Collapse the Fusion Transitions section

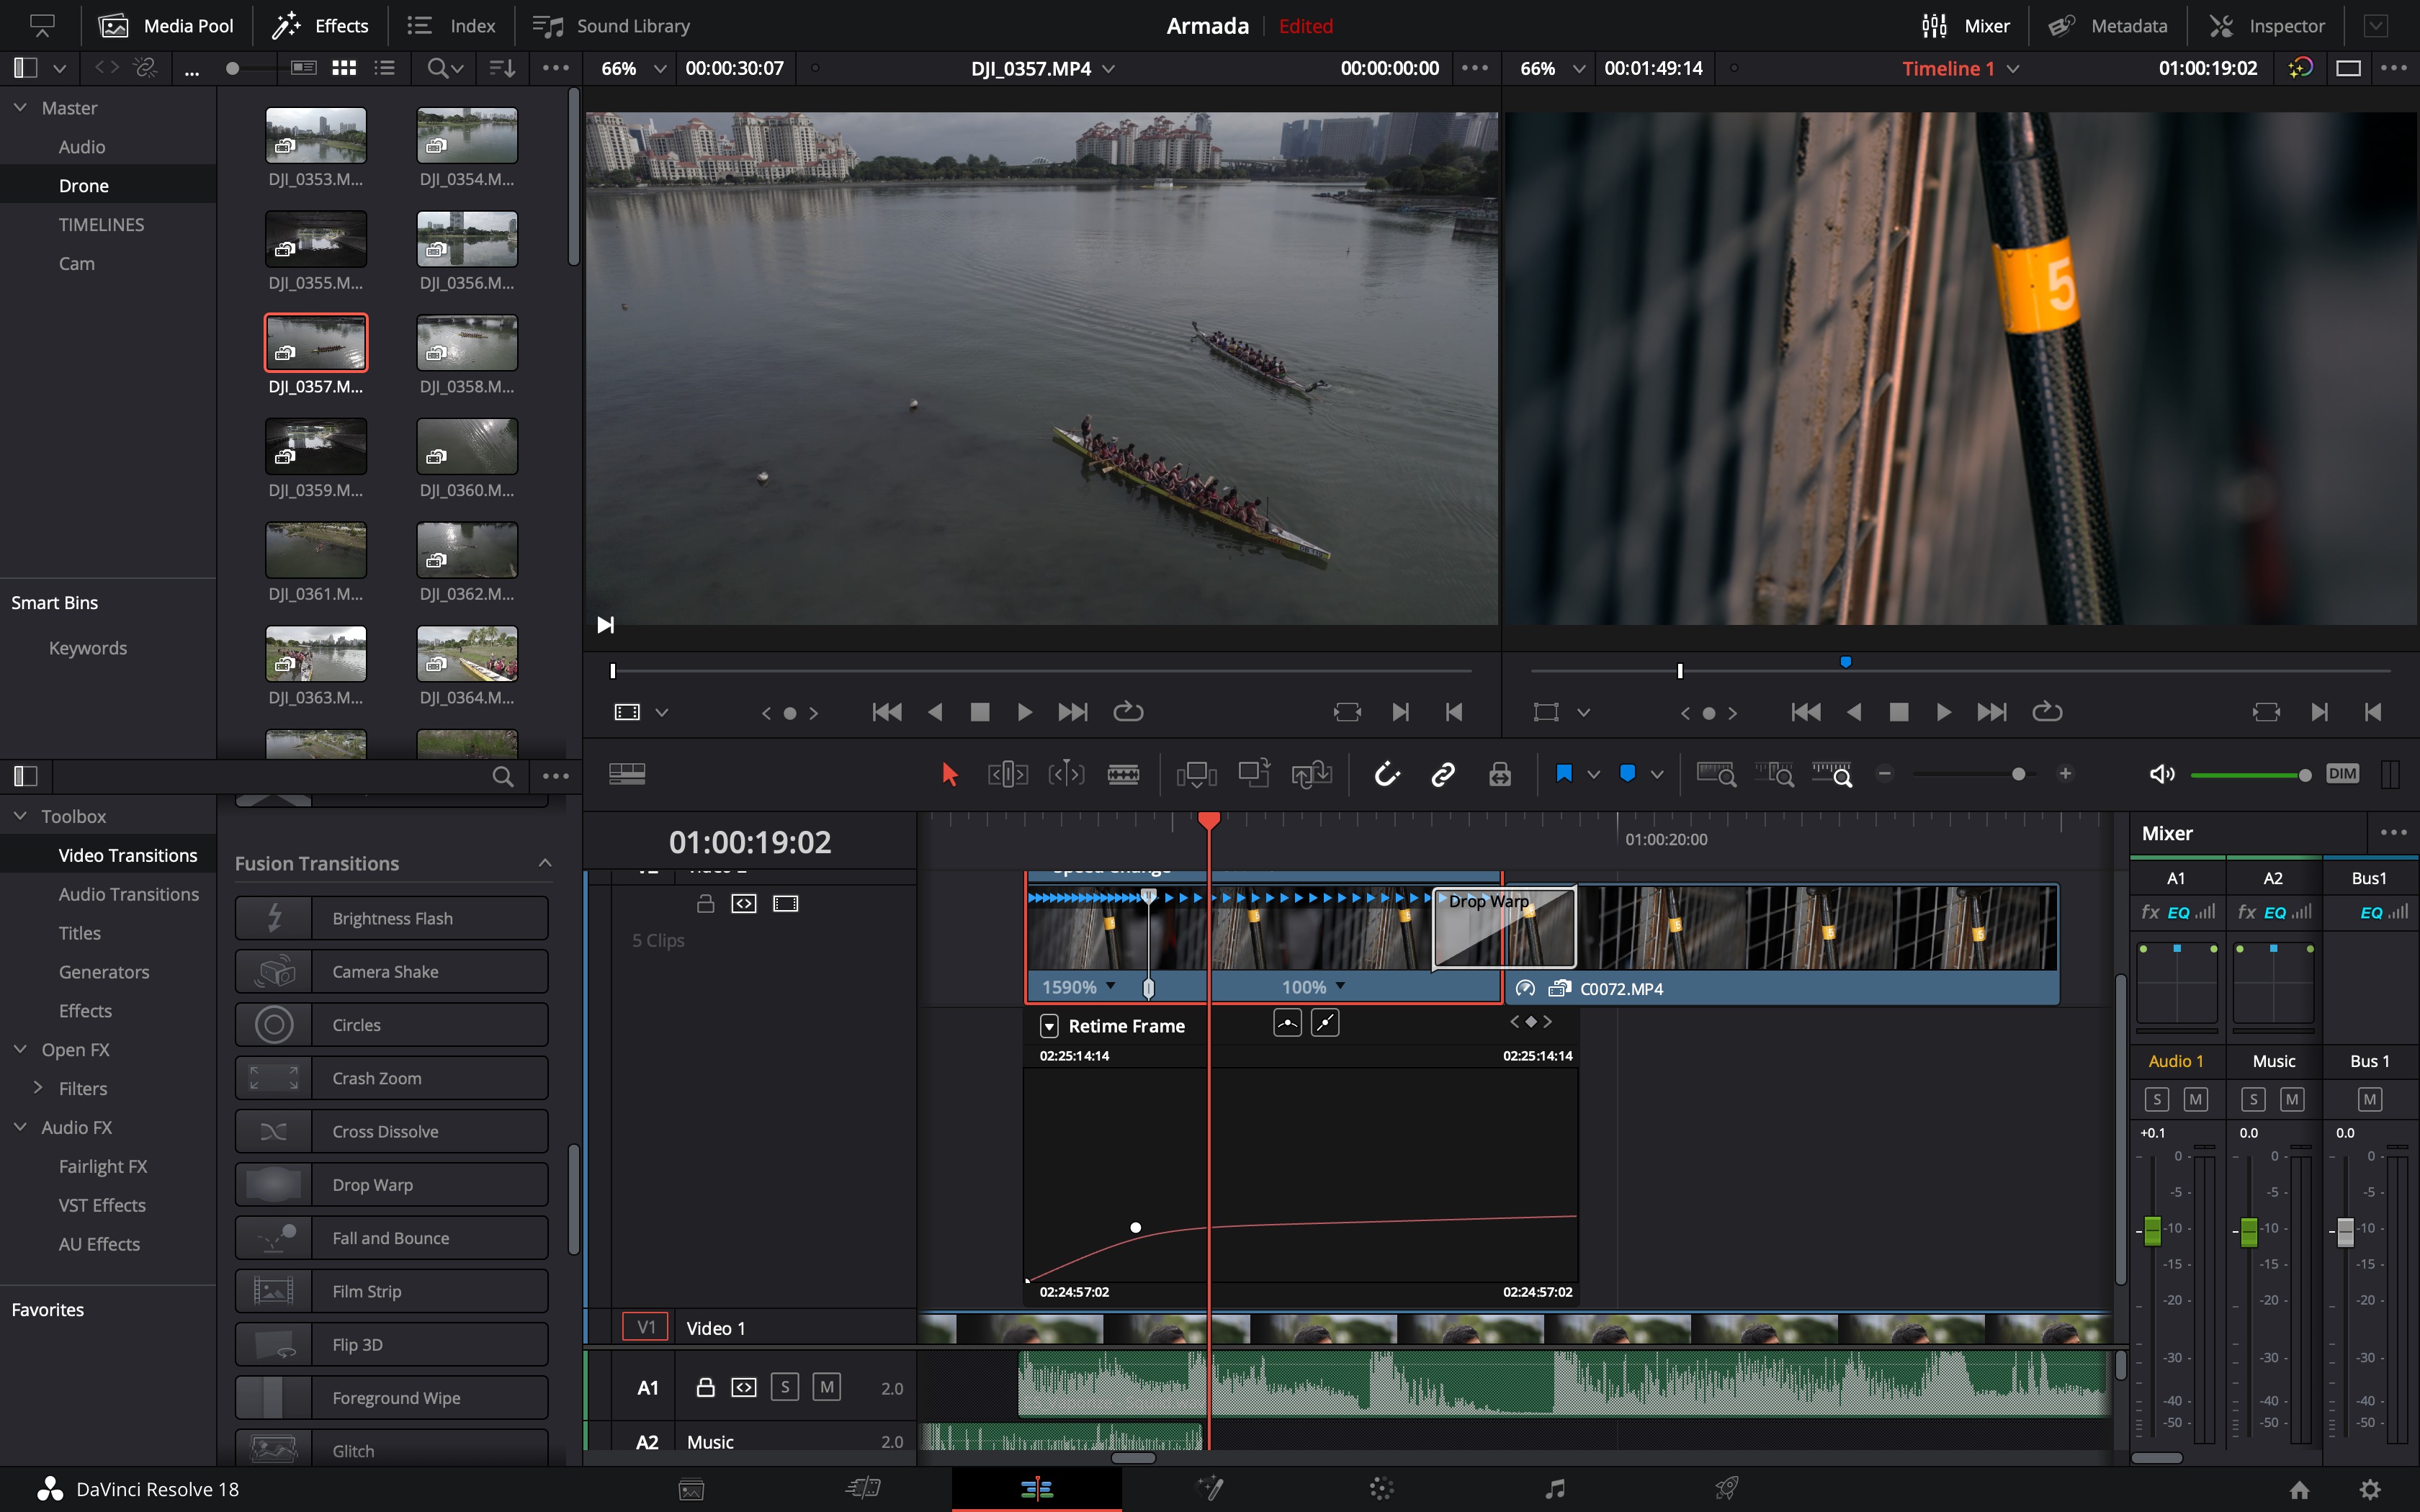(x=545, y=863)
